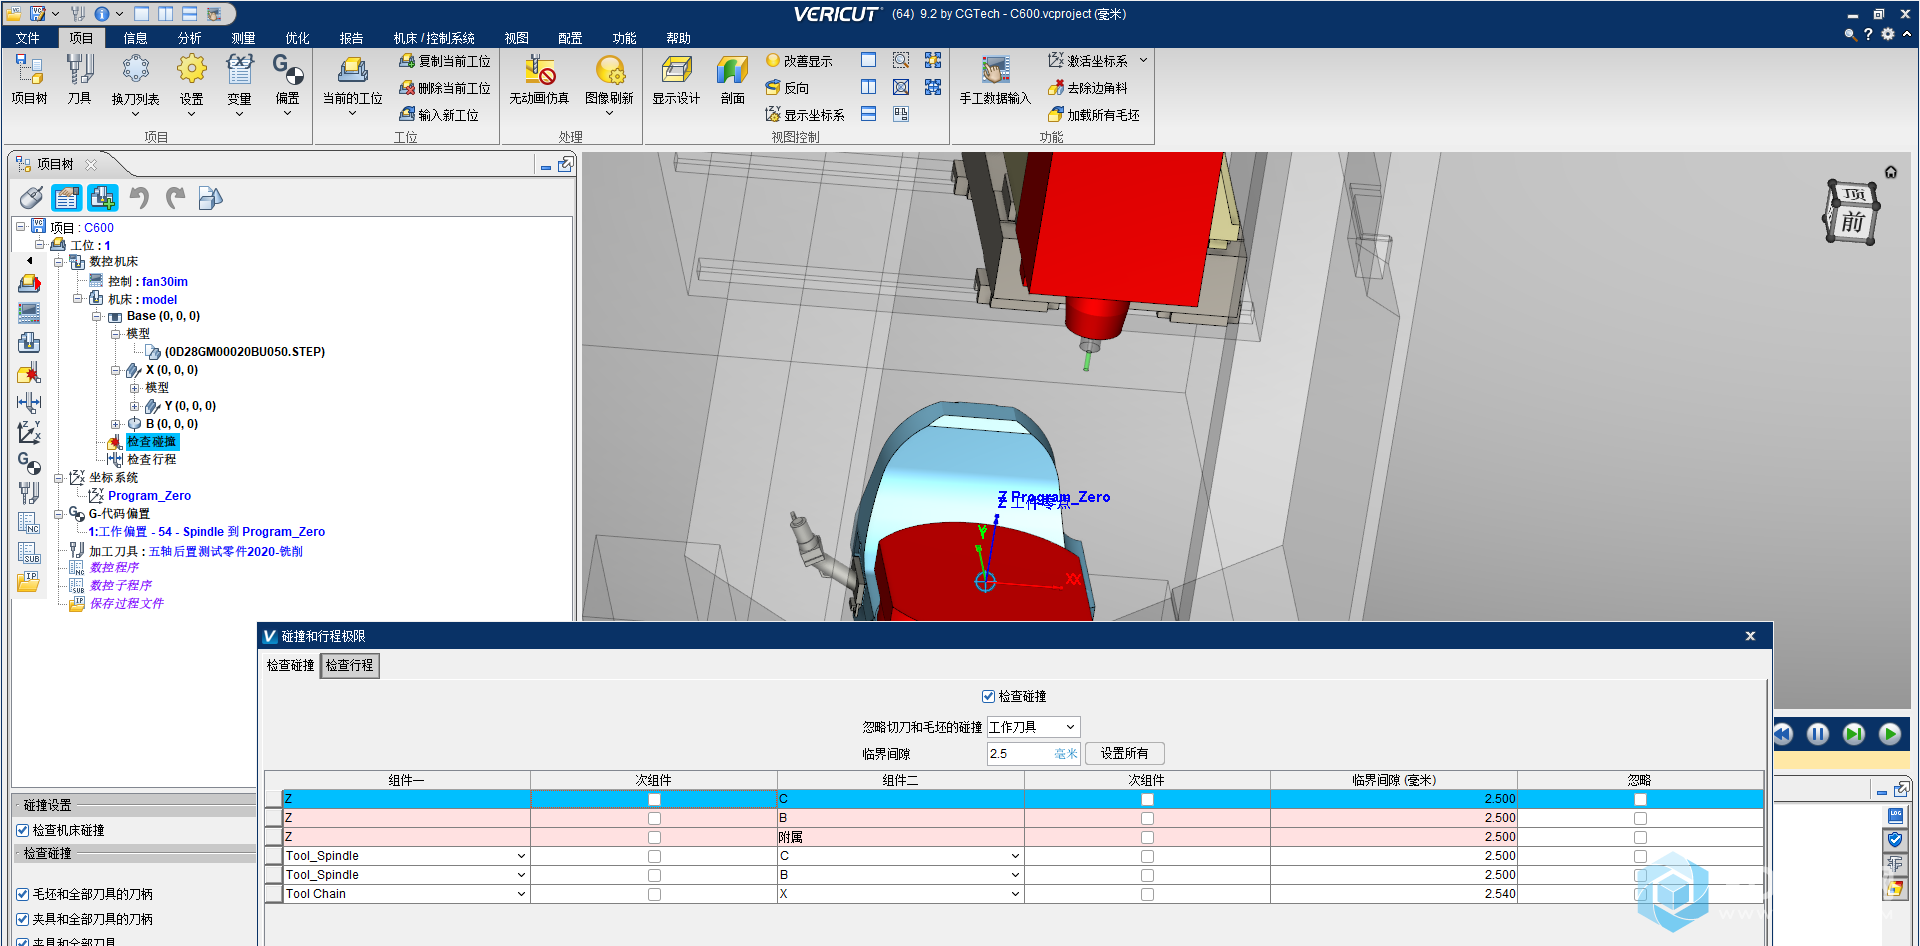Image resolution: width=1920 pixels, height=946 pixels.
Task: Select Program_Zero in project tree
Action: 149,496
